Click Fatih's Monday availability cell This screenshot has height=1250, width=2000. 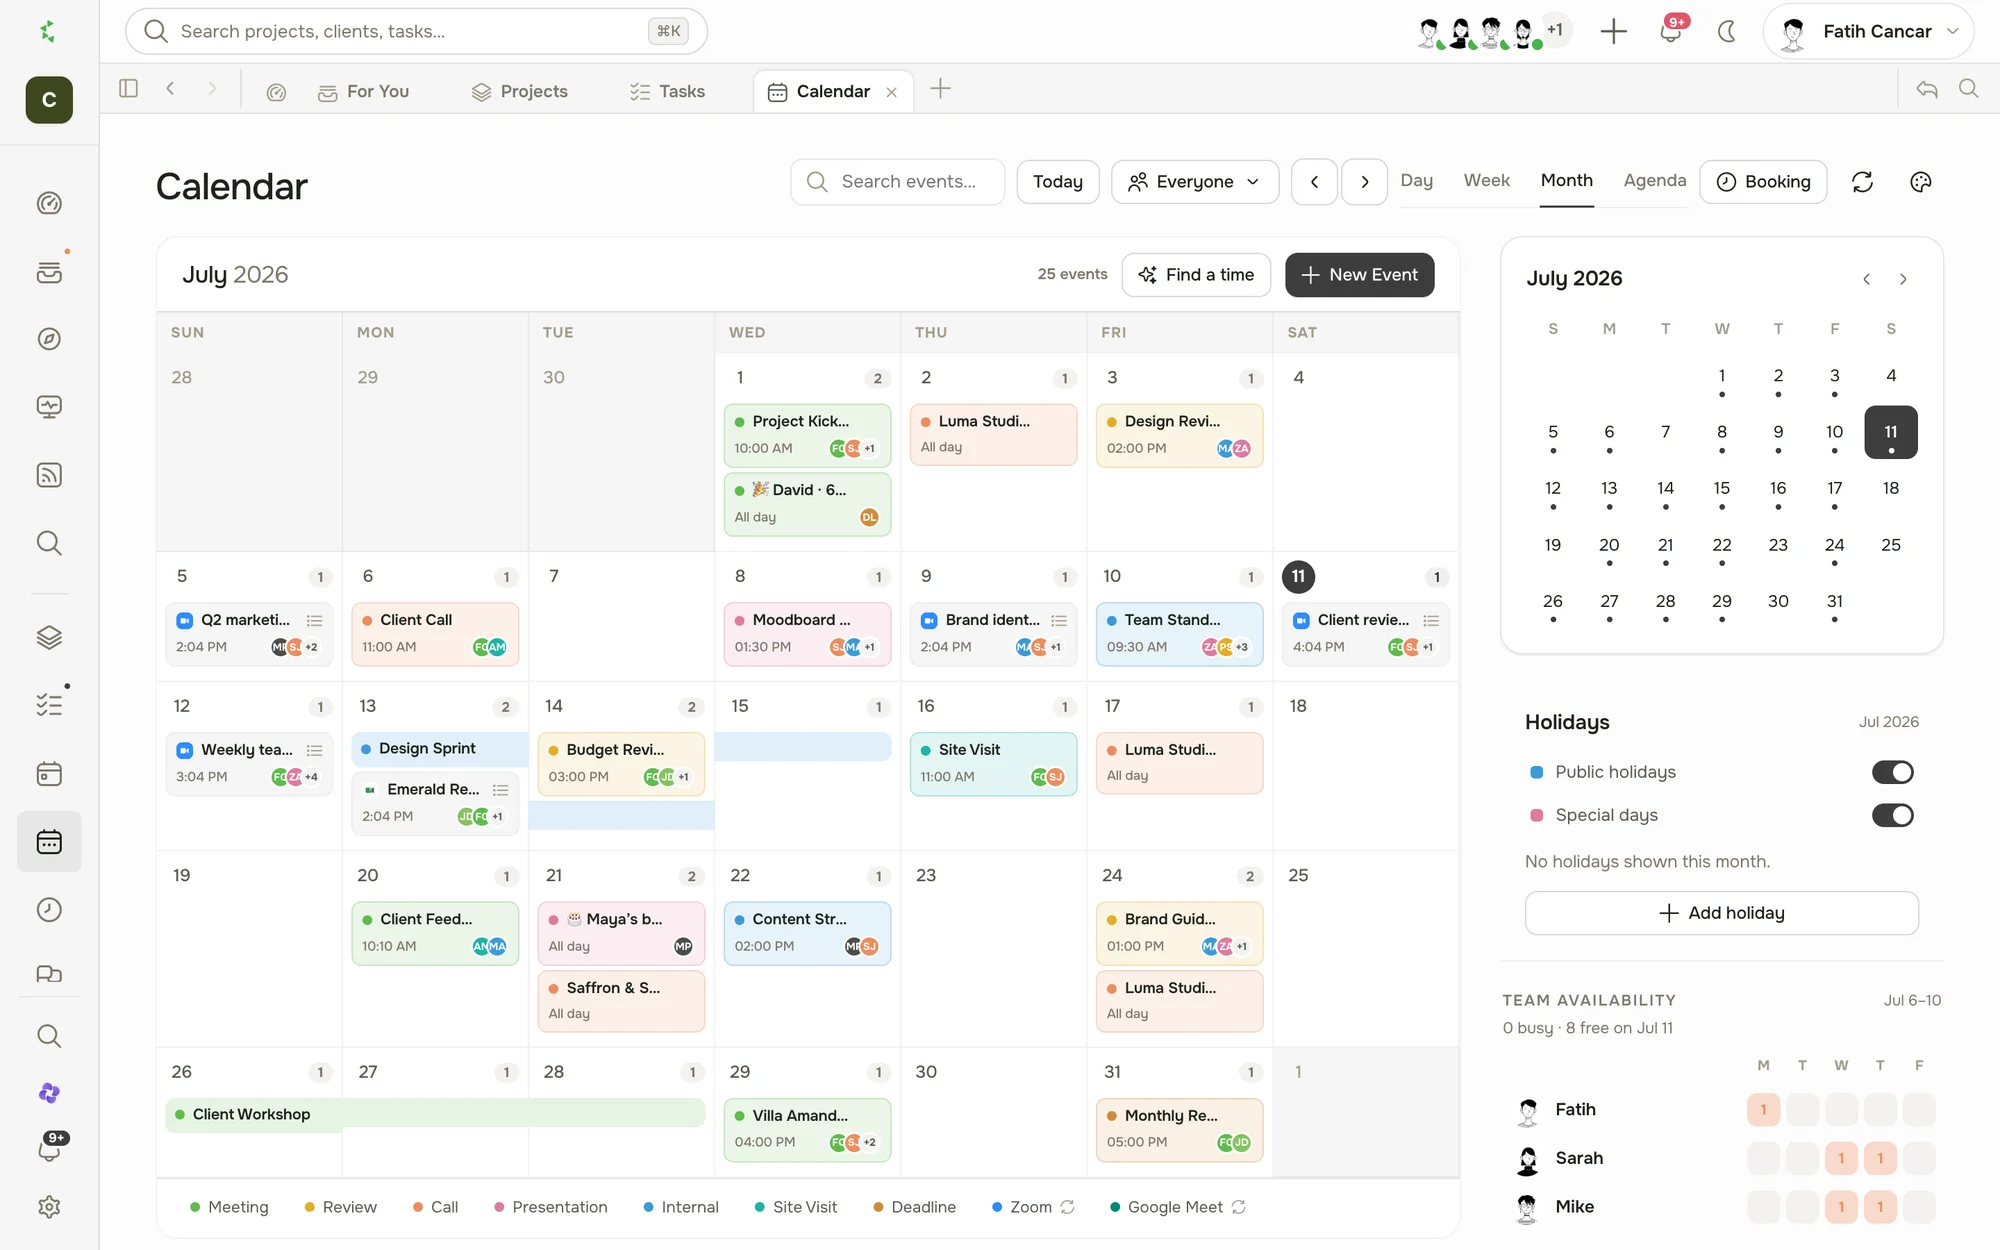(x=1763, y=1109)
